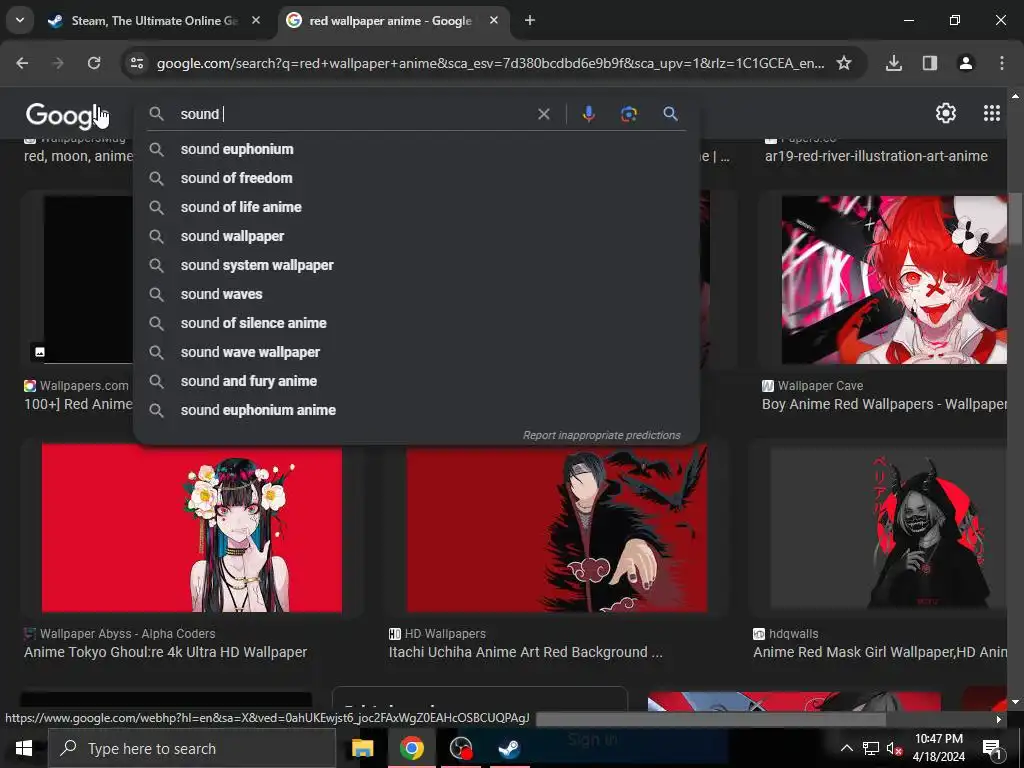Viewport: 1024px width, 768px height.
Task: Close the Steam tab
Action: [256, 21]
